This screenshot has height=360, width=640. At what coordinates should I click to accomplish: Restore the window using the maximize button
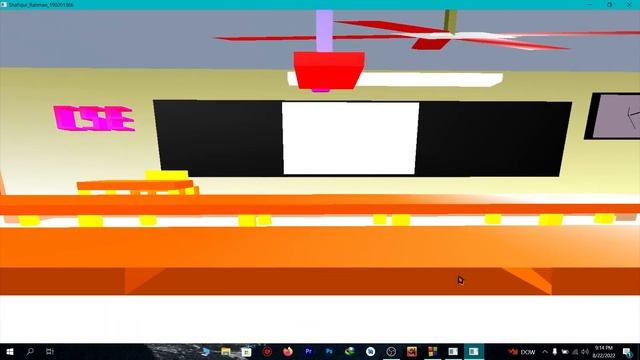pos(609,4)
